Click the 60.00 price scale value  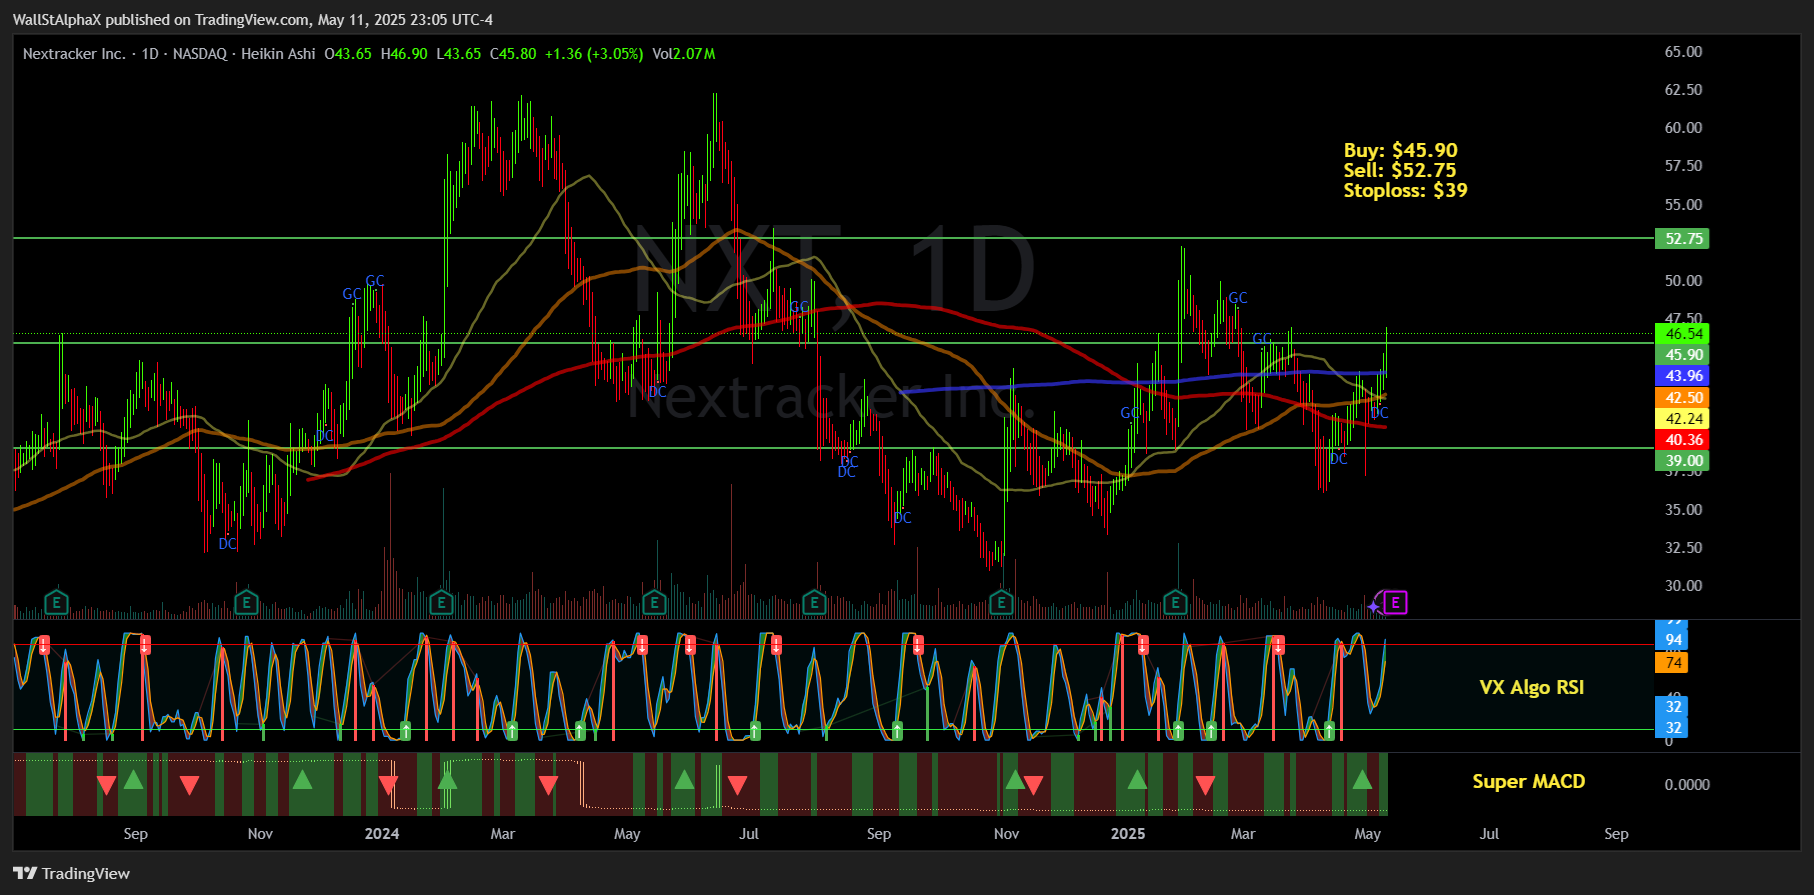[1683, 128]
